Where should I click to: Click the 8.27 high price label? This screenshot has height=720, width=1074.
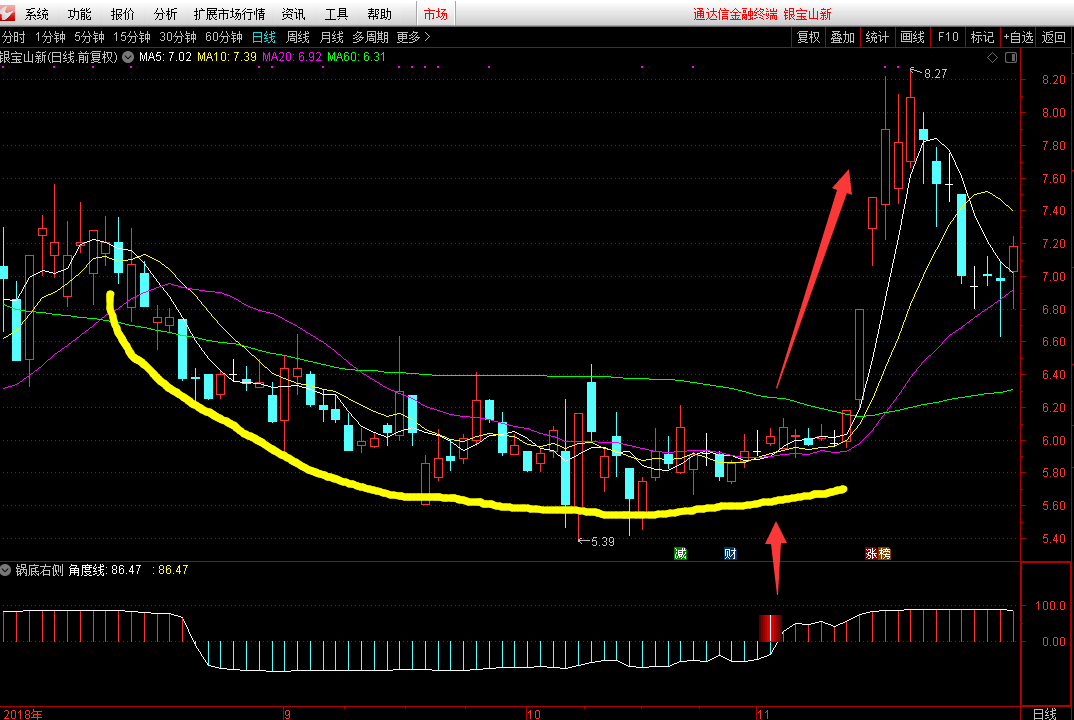coord(936,74)
